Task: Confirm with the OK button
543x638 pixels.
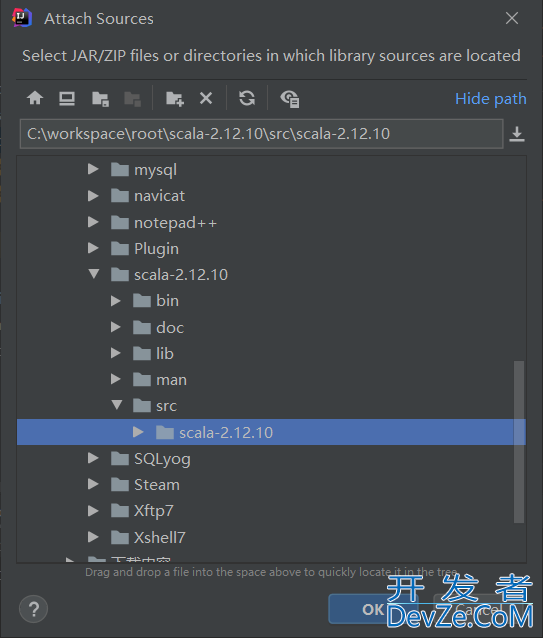Action: point(373,609)
